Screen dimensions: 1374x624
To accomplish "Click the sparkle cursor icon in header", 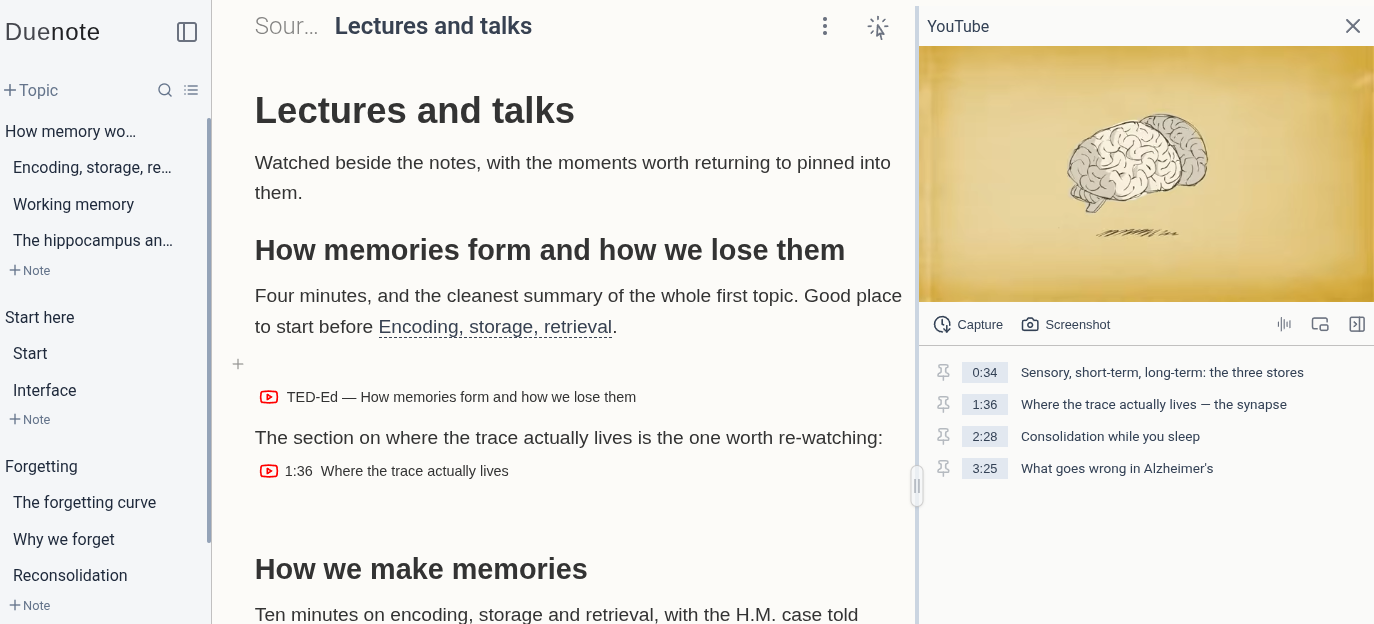I will pos(877,27).
